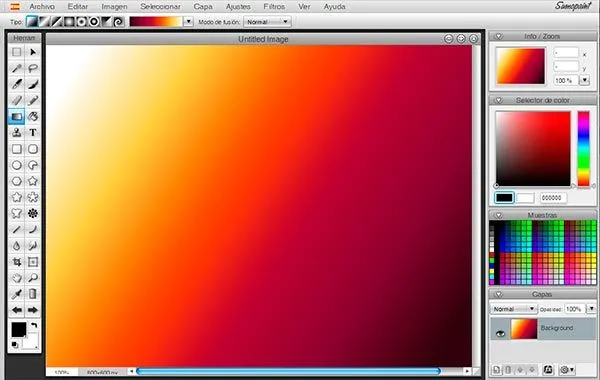The image size is (600, 380).
Task: Open the zoom percentage dropdown in Info panel
Action: tap(584, 80)
